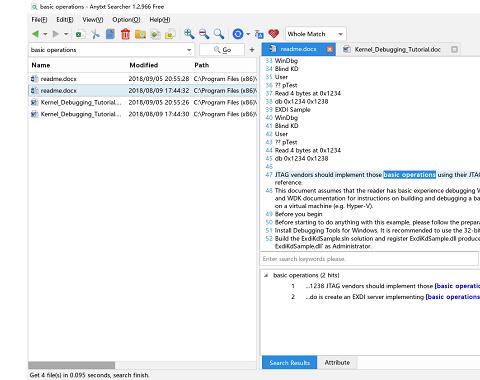
Task: Sort results by Modified column
Action: (x=144, y=65)
